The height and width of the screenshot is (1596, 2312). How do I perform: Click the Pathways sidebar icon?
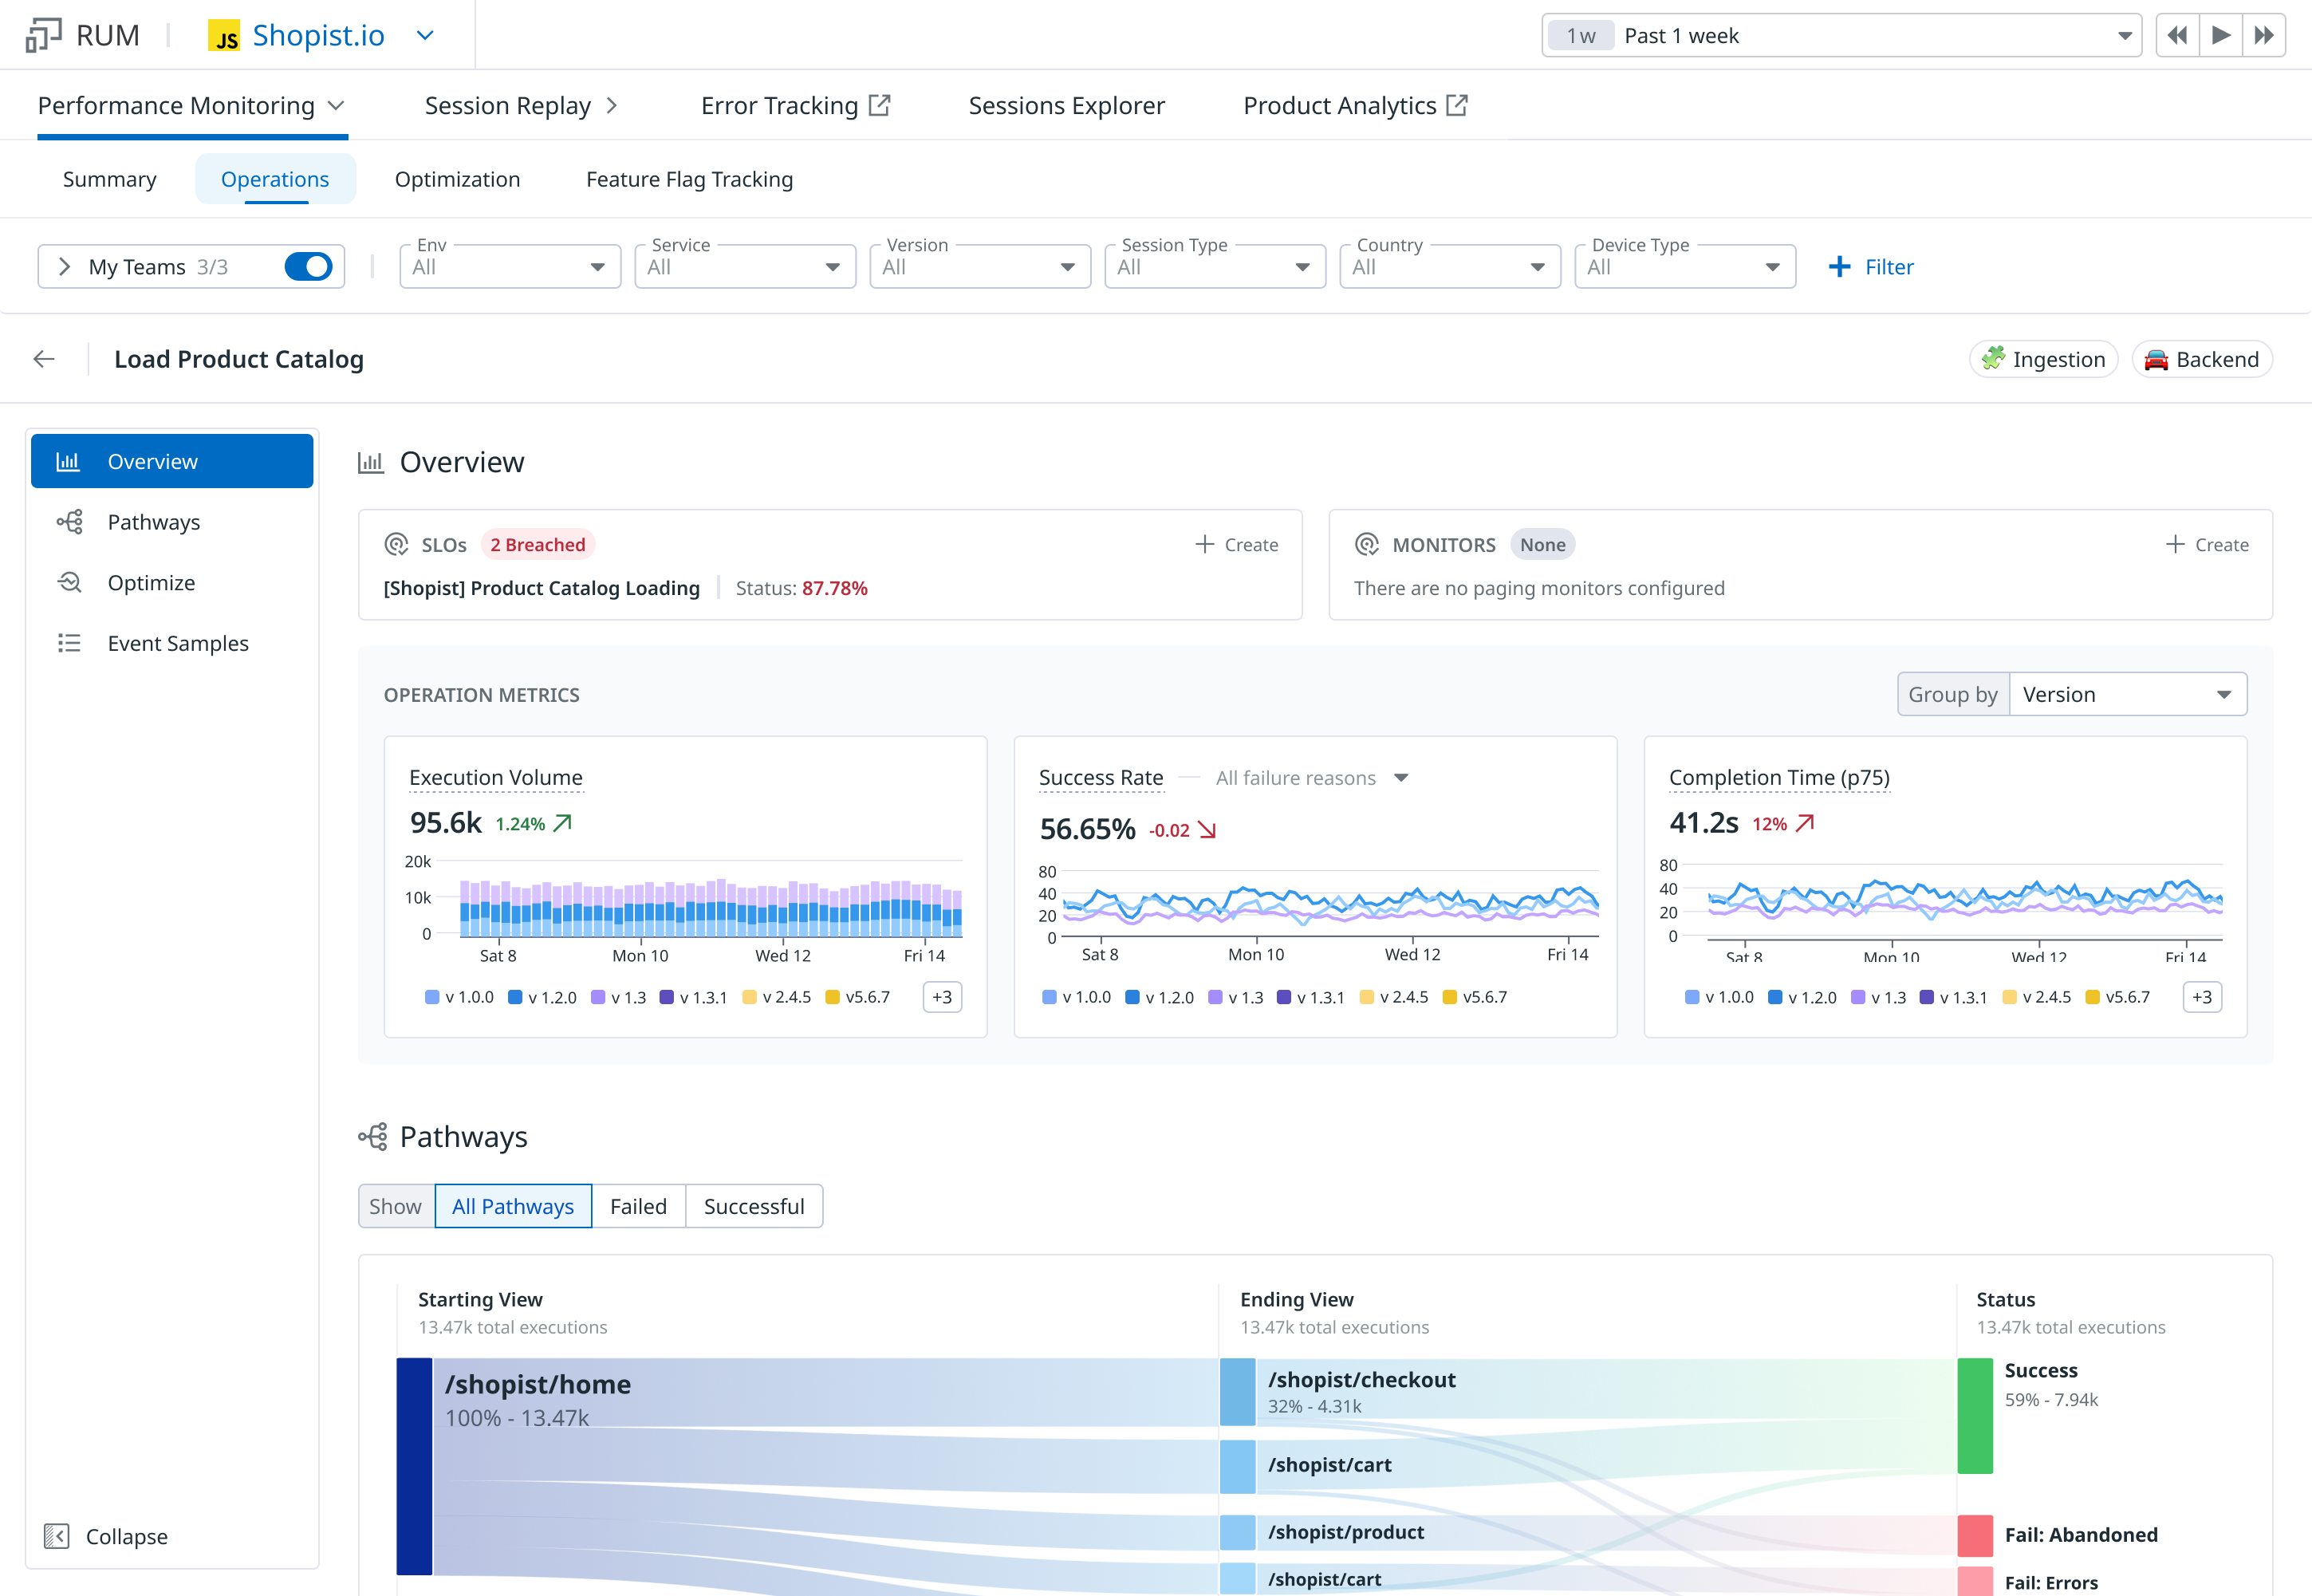point(69,522)
